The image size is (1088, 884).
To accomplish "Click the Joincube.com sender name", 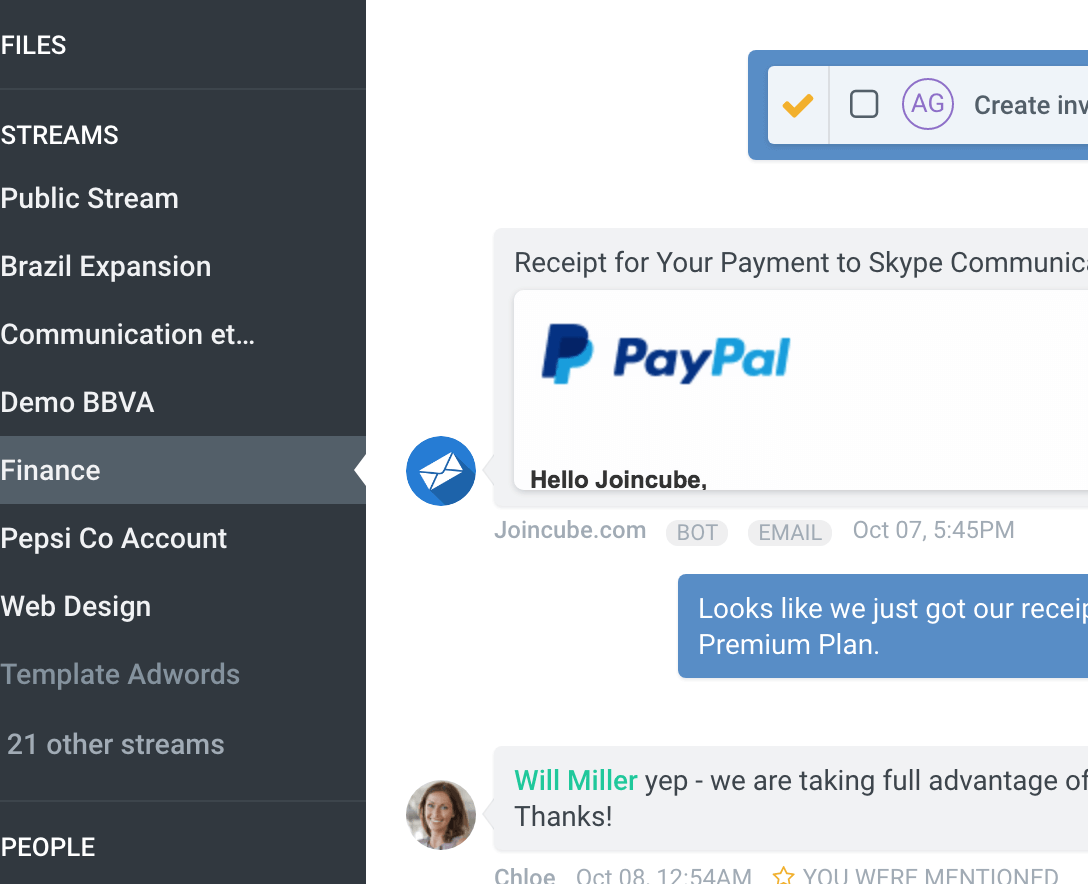I will 570,531.
